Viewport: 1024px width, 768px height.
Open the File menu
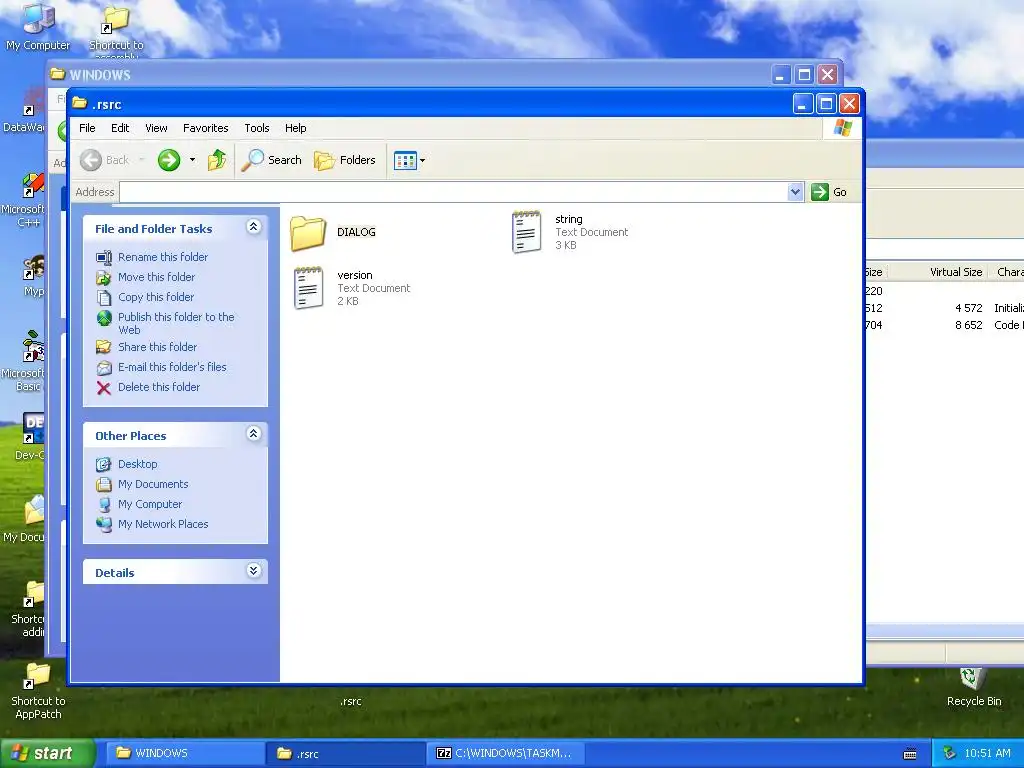click(87, 128)
